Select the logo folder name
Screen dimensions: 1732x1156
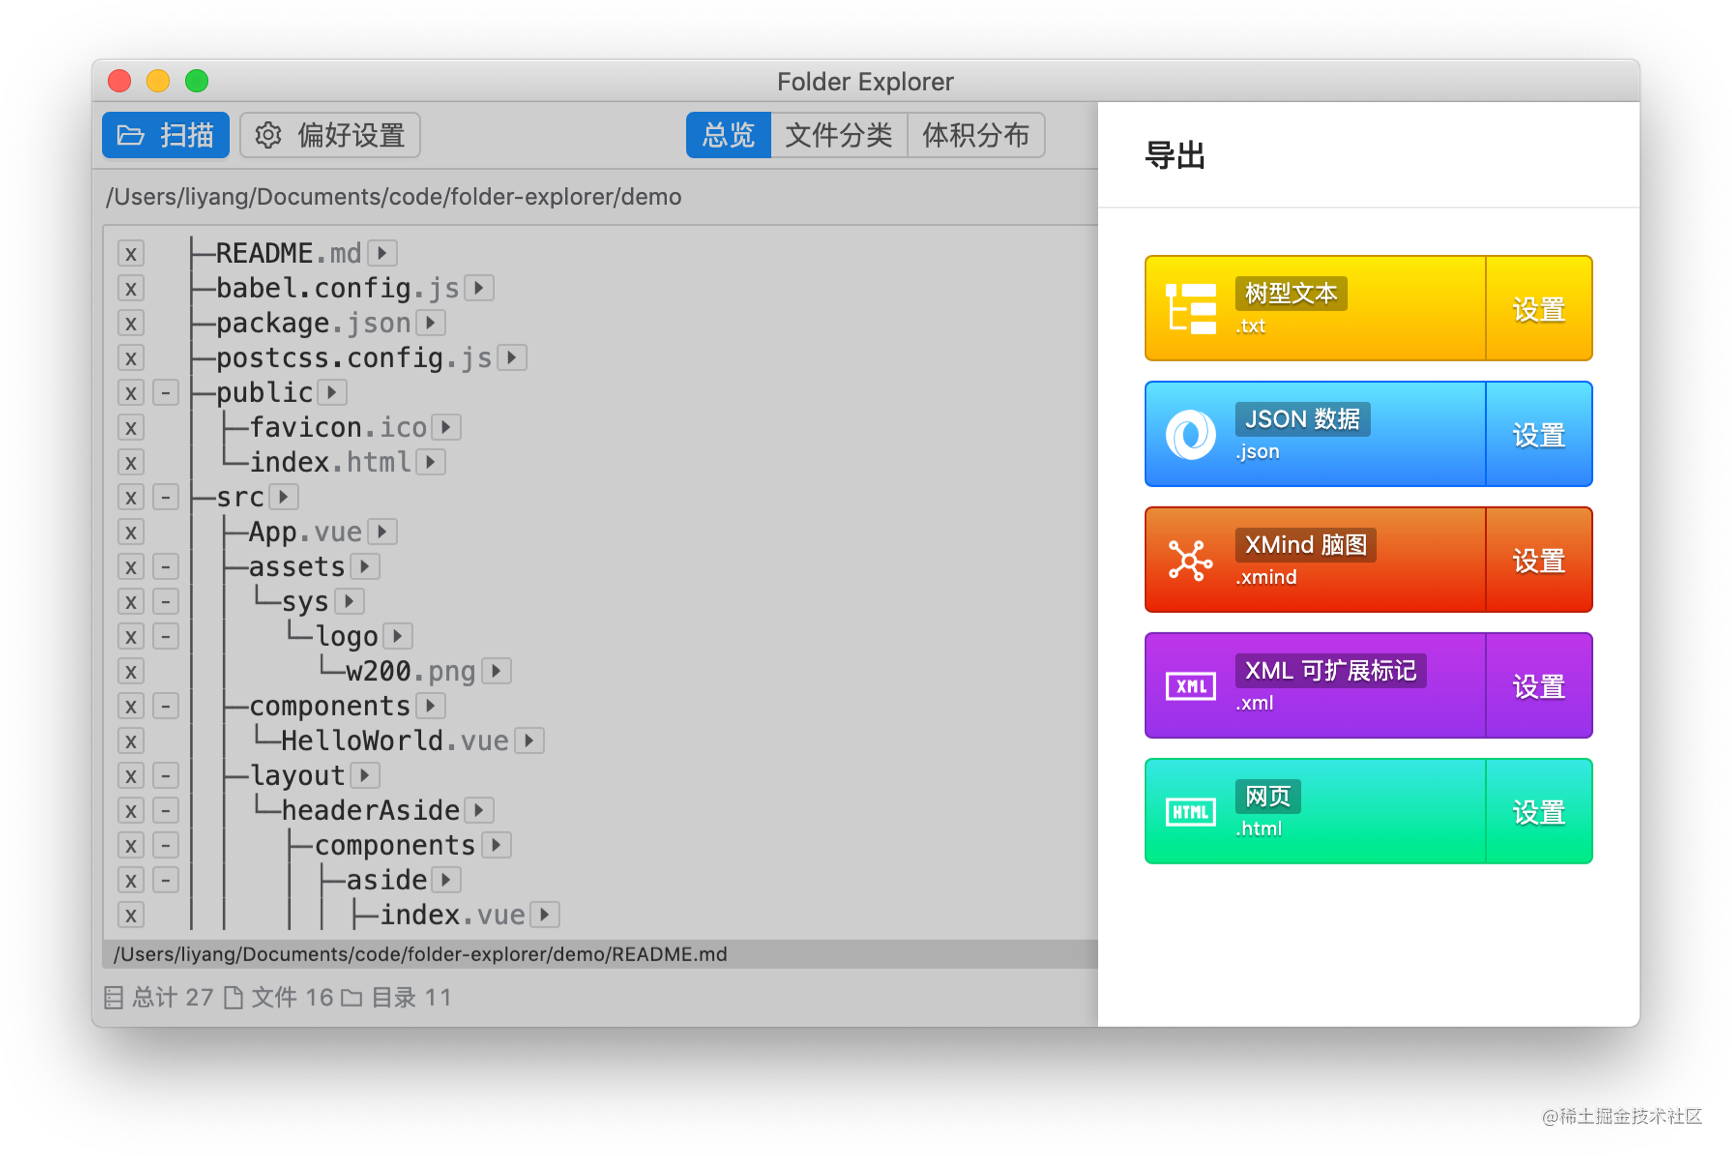tap(346, 637)
